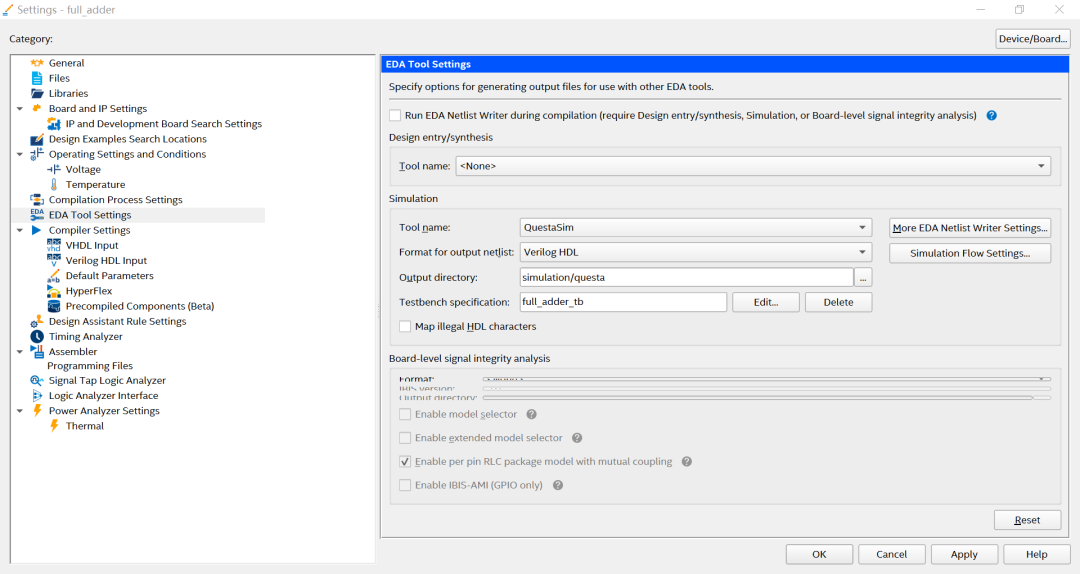Click the Timing Analyzer clock icon

pos(37,337)
